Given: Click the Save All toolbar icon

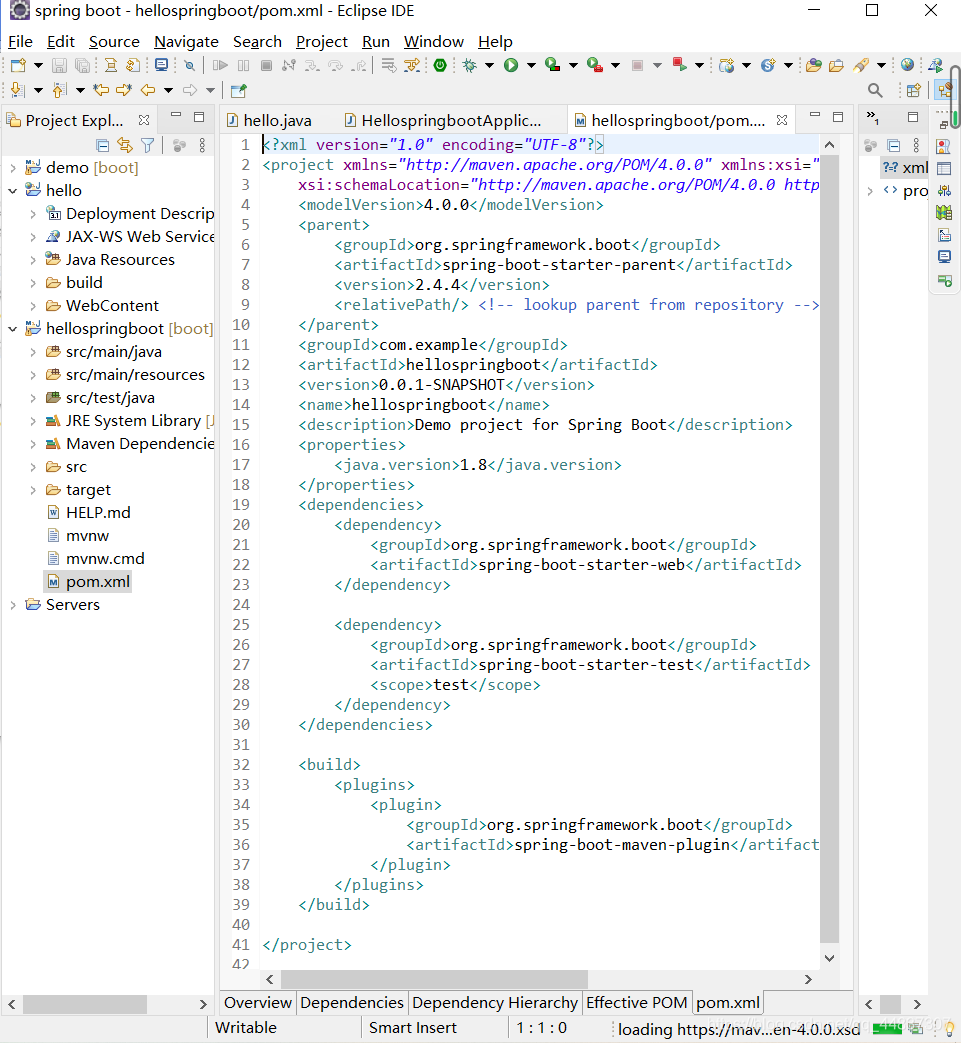Looking at the screenshot, I should [x=83, y=66].
